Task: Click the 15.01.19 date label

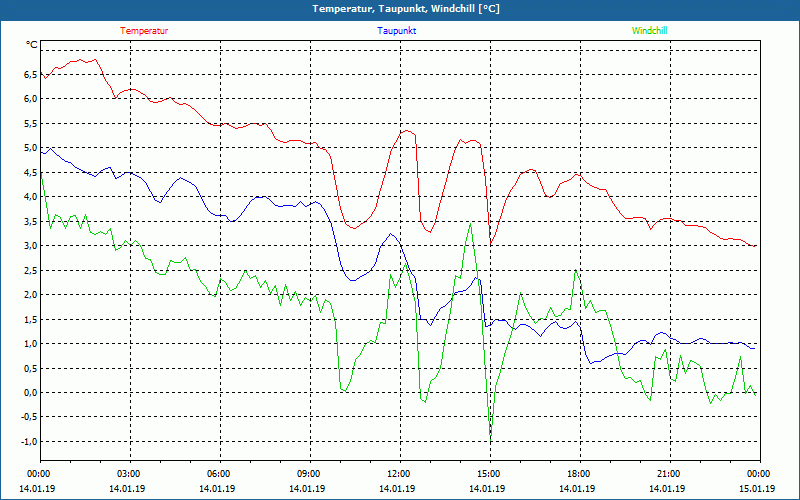Action: pos(757,488)
